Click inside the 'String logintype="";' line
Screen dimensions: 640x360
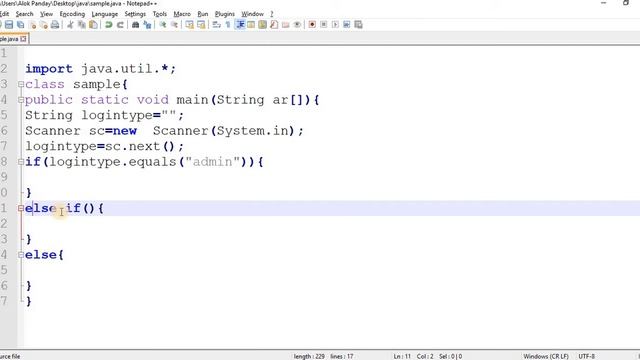pos(104,116)
